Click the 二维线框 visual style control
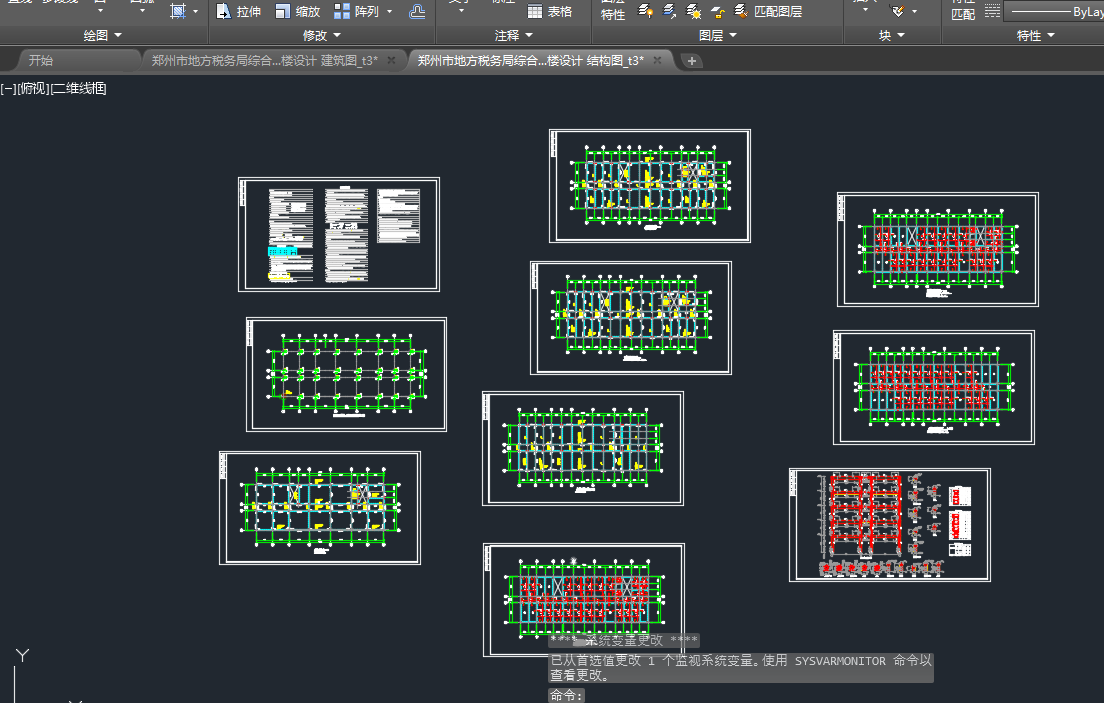Image resolution: width=1104 pixels, height=703 pixels. [79, 89]
